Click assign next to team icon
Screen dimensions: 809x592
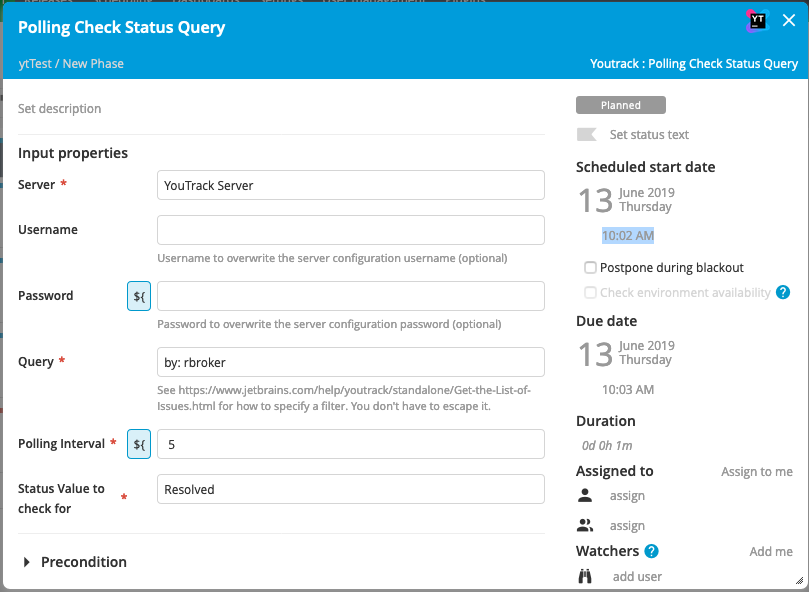(627, 525)
